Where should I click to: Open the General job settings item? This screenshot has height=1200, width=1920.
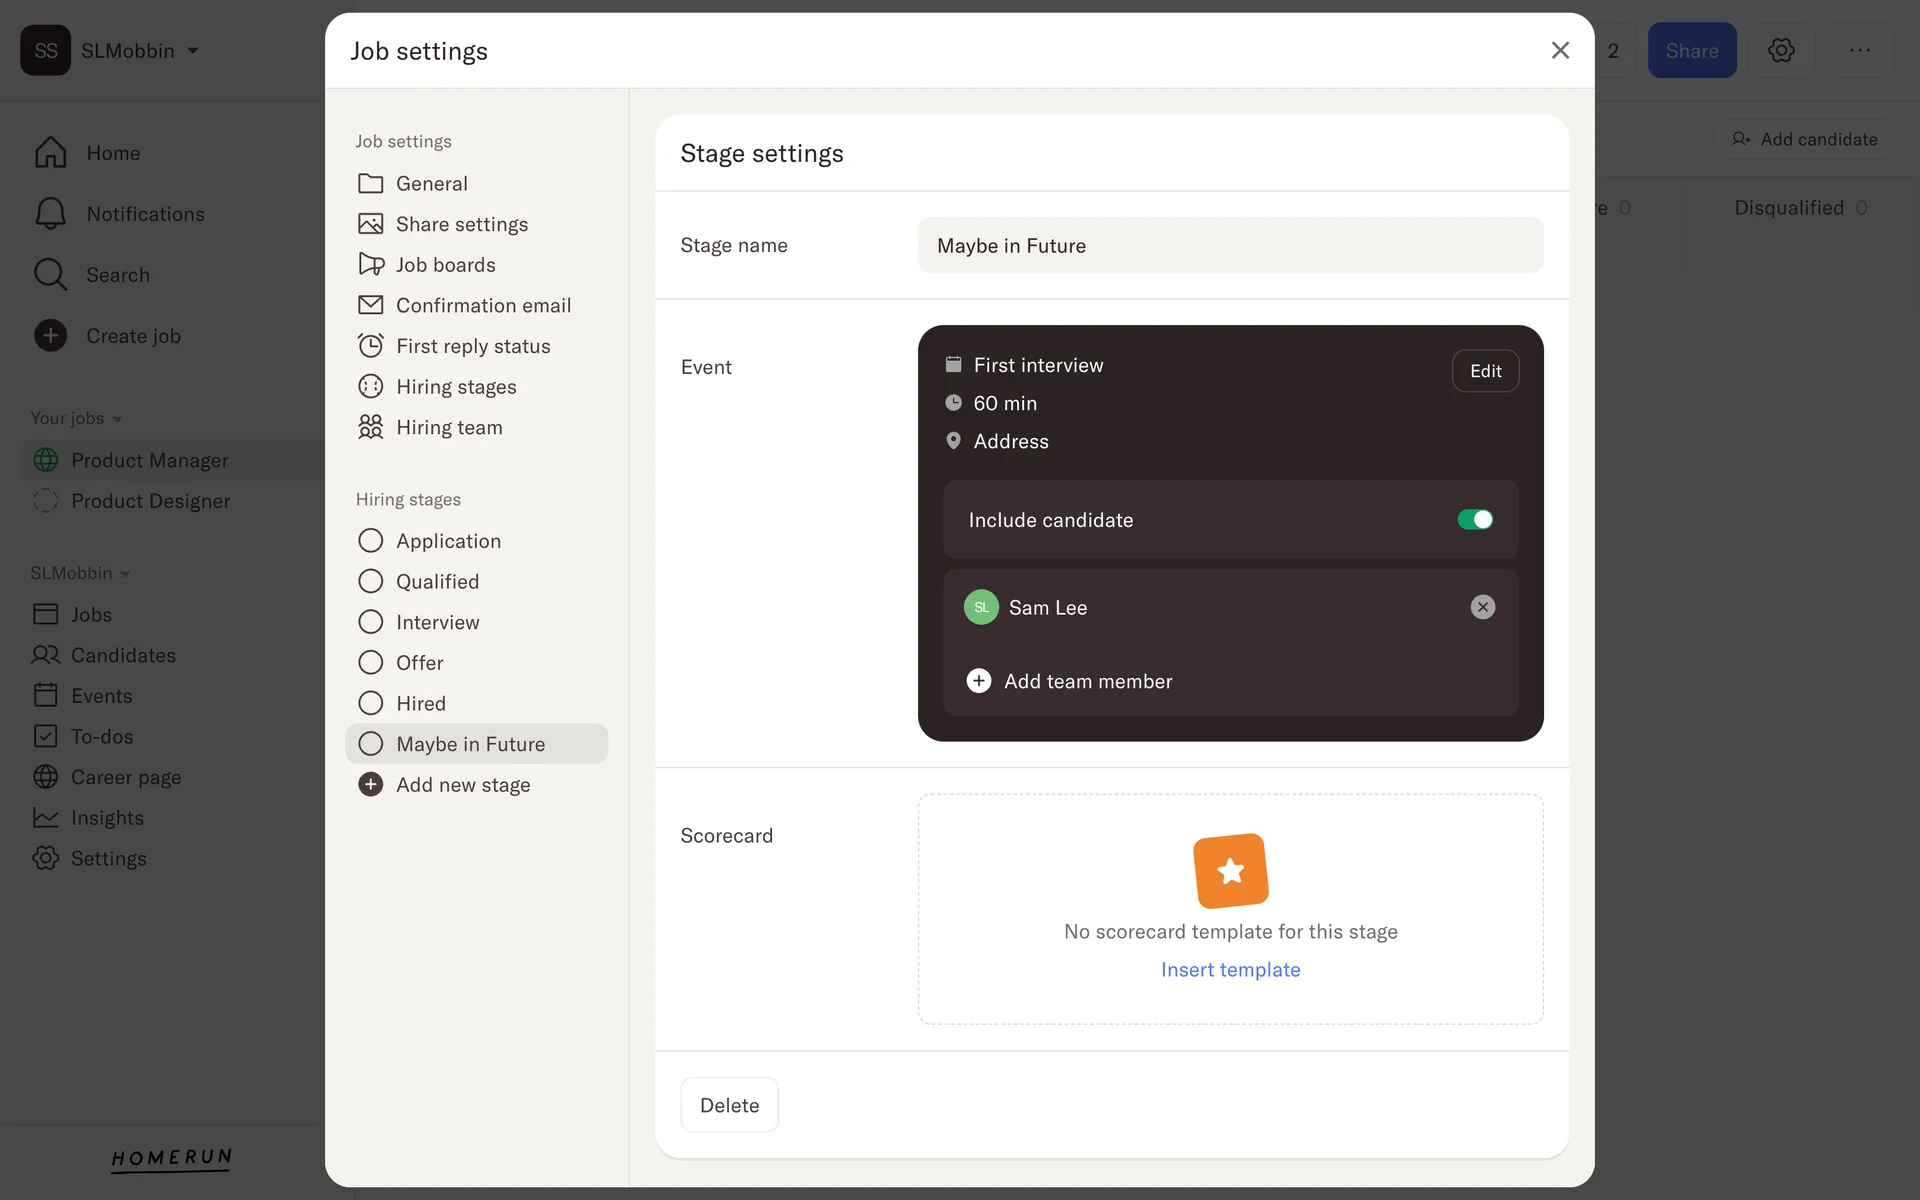pos(431,183)
